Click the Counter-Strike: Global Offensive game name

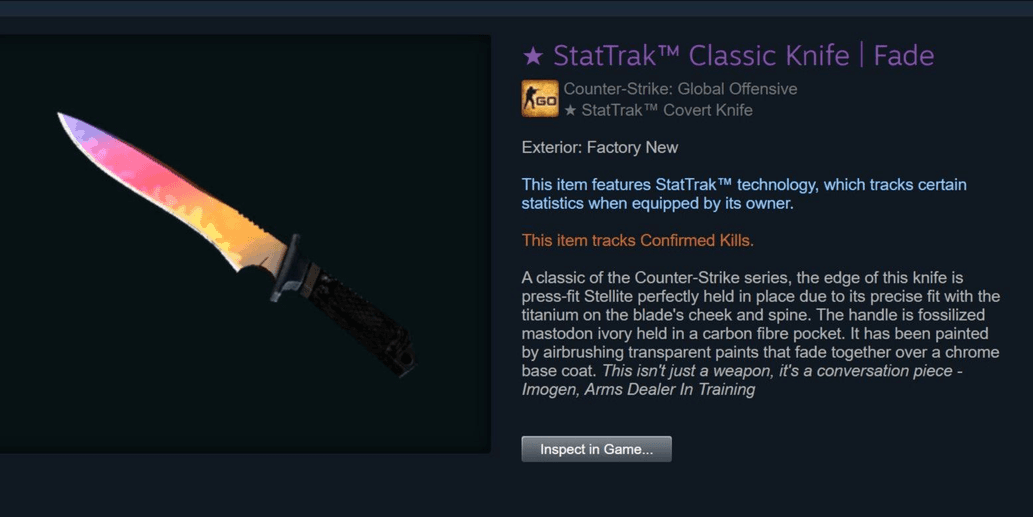click(x=680, y=89)
